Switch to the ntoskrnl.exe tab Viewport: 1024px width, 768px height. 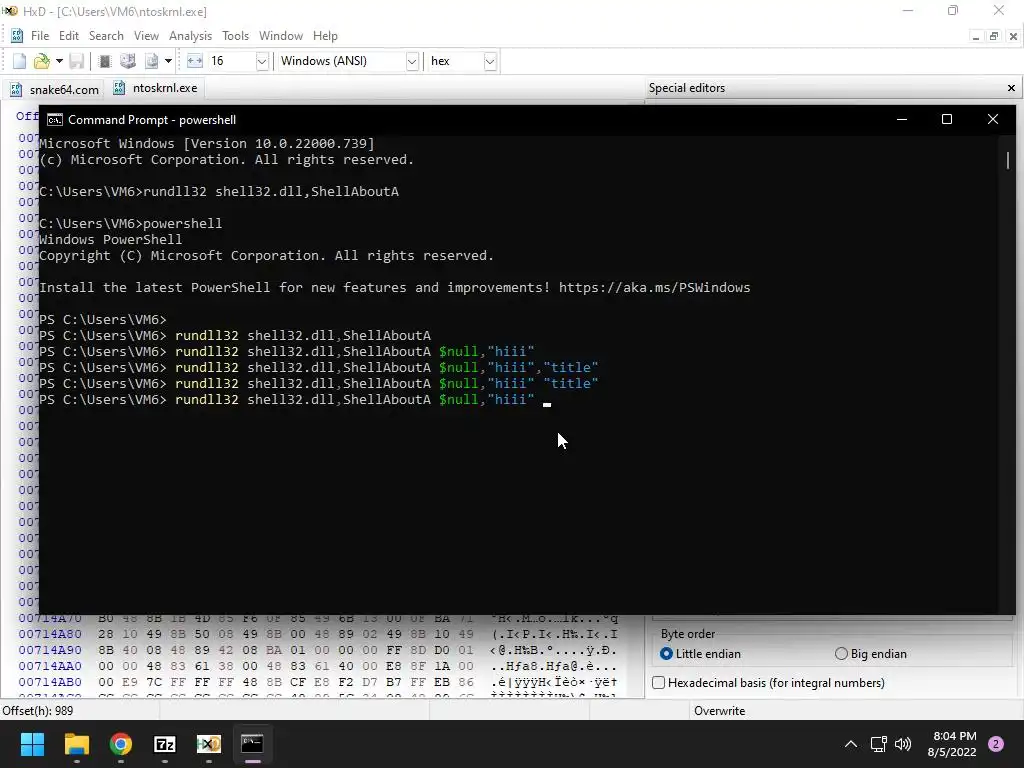[155, 88]
